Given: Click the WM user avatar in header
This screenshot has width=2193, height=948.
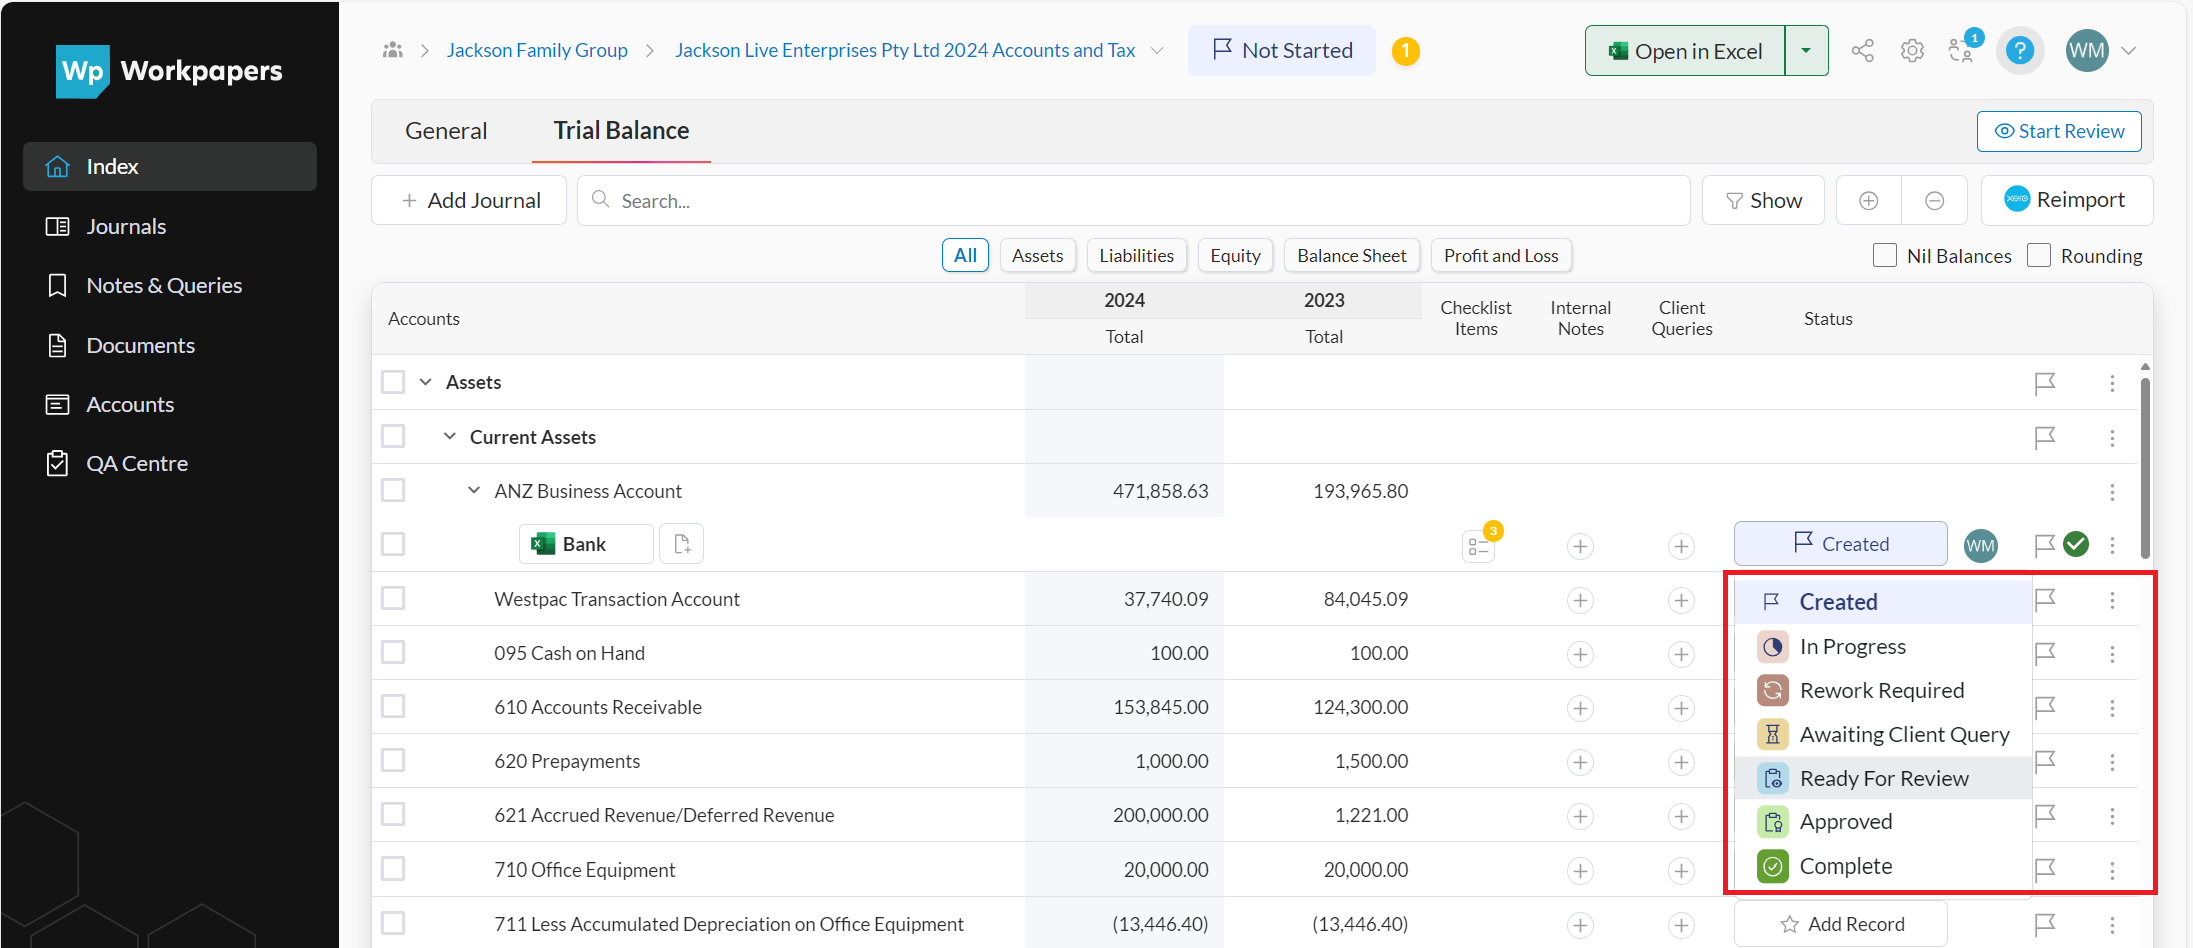Looking at the screenshot, I should point(2086,51).
